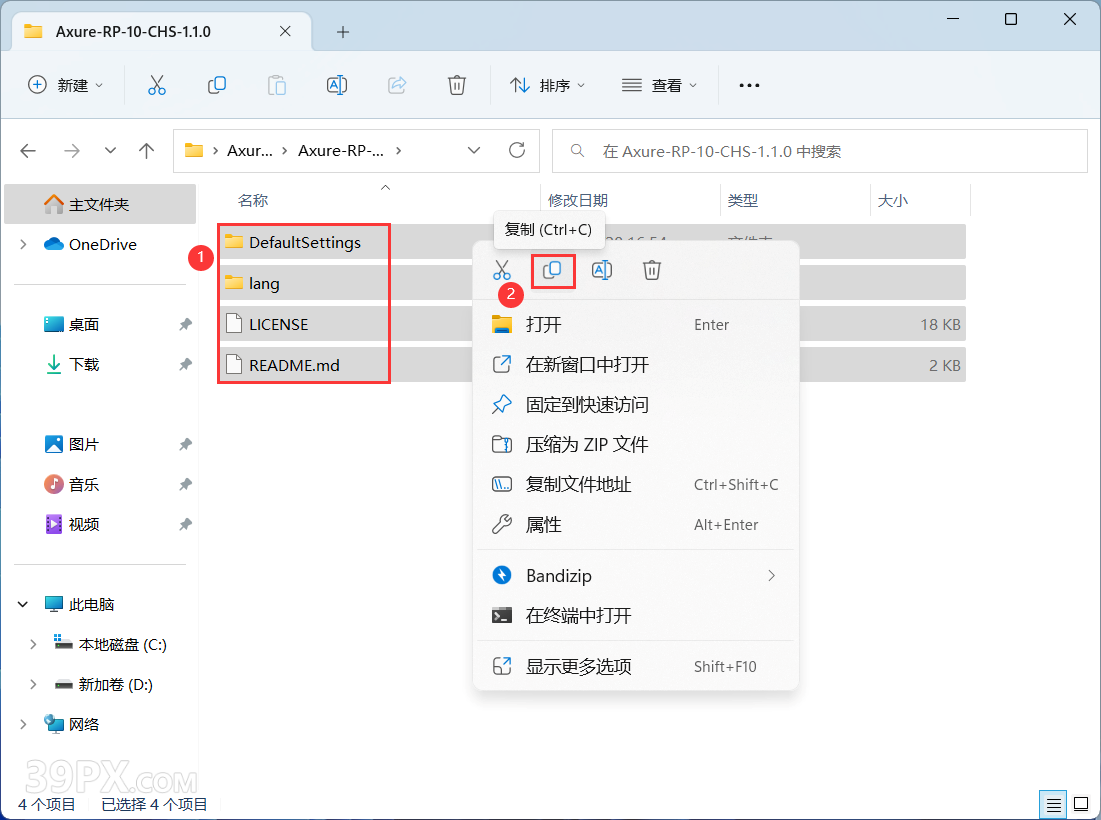This screenshot has width=1101, height=820.
Task: Click the Delete trash icon in the top toolbar
Action: coord(456,85)
